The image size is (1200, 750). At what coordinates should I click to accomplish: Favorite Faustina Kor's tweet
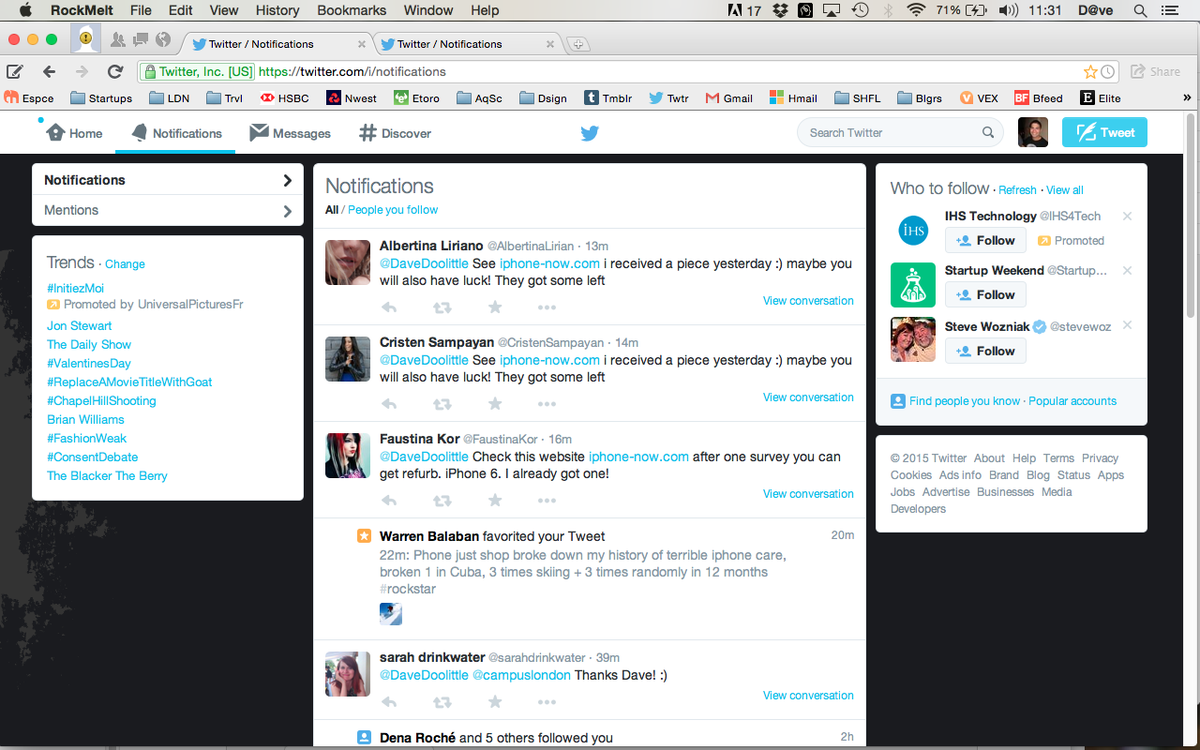click(494, 500)
